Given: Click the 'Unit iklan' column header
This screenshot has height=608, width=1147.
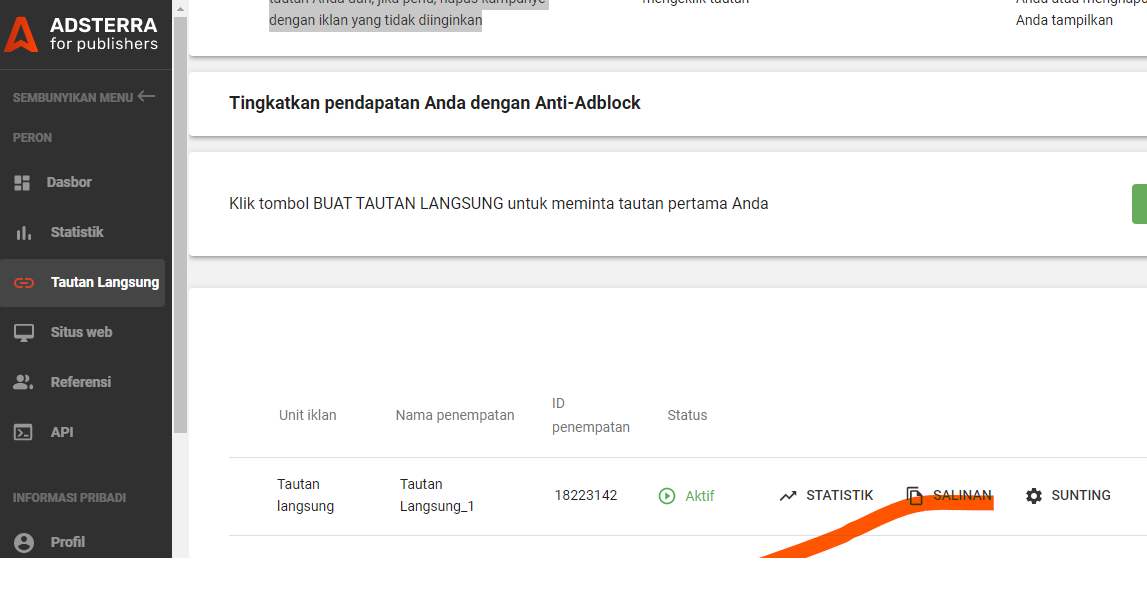Looking at the screenshot, I should point(307,416).
